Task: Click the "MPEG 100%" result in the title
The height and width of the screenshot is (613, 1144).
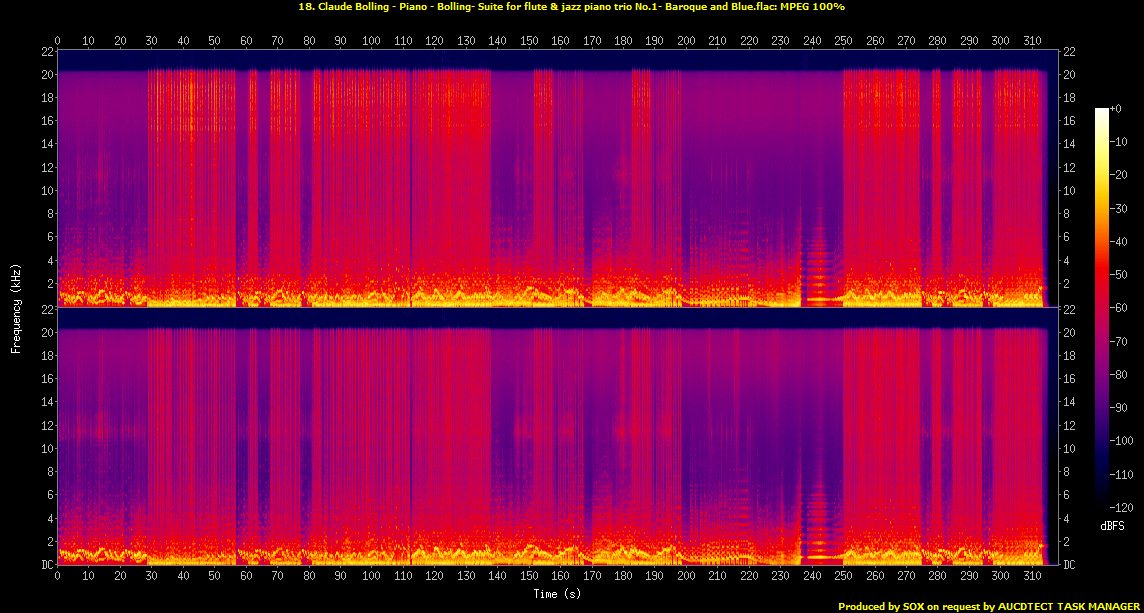Action: [x=811, y=6]
